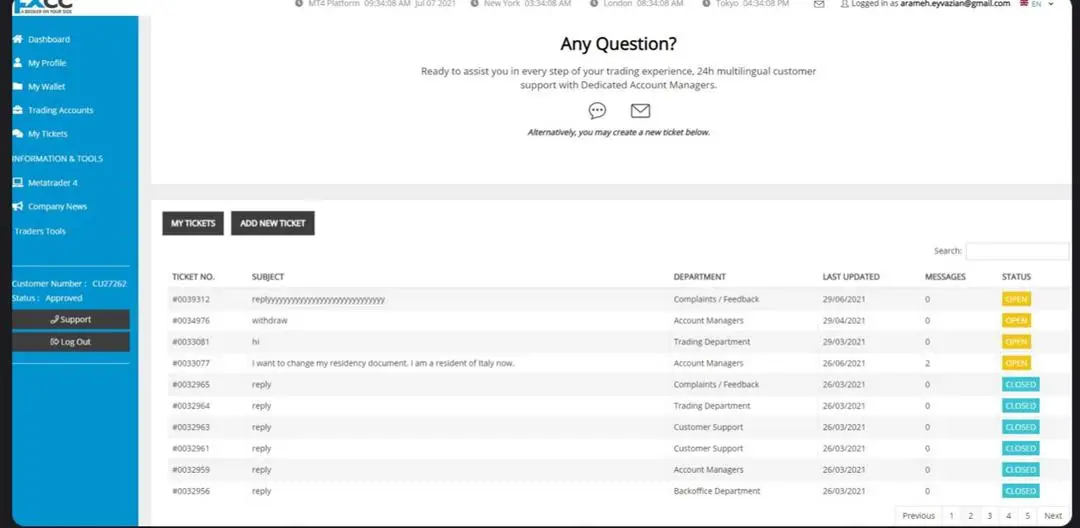The height and width of the screenshot is (528, 1080).
Task: Open the EN language dropdown
Action: point(1035,4)
